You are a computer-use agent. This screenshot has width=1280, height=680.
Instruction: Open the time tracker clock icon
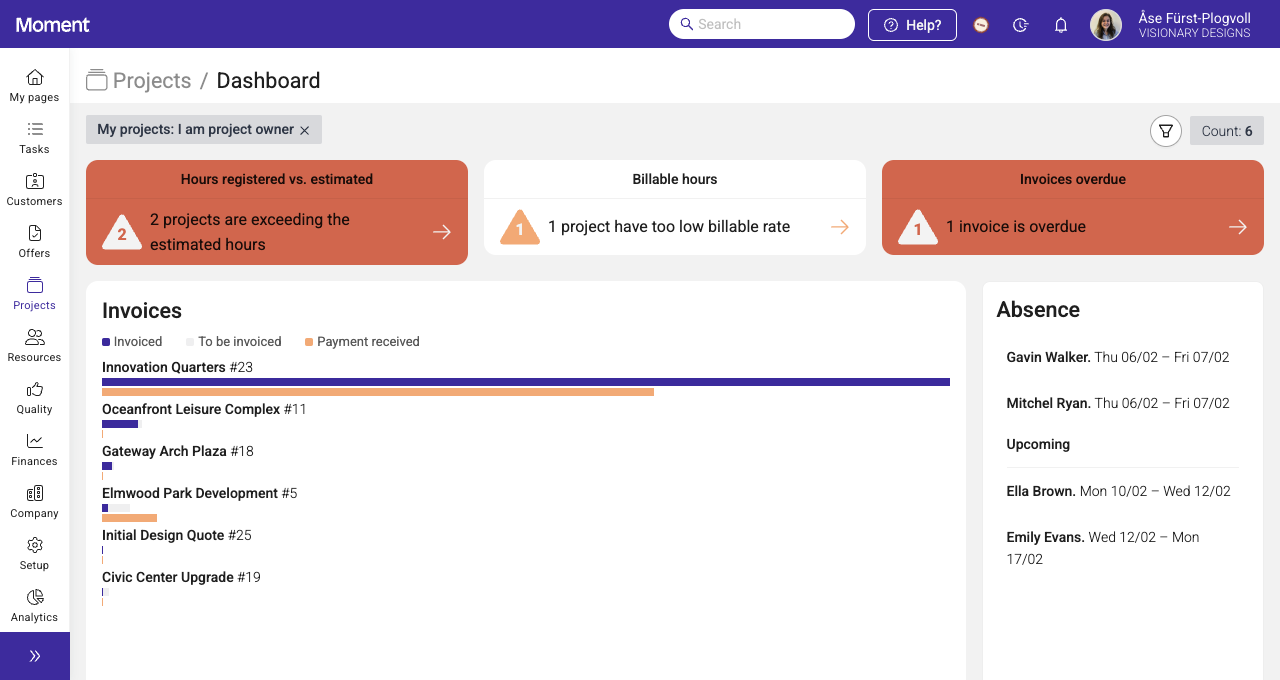[1020, 24]
